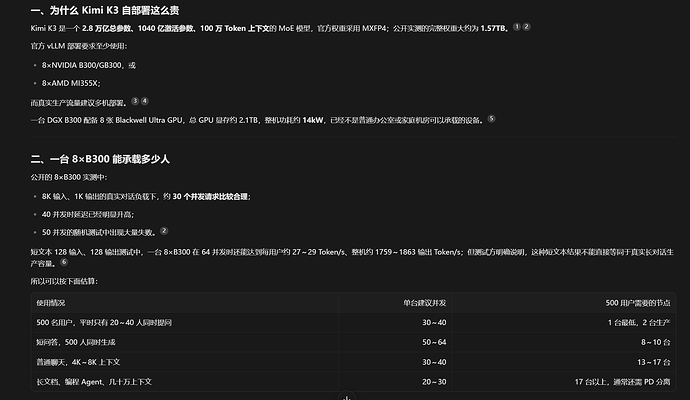Click cell 17 台以上，通常还需 PD 分离
The width and height of the screenshot is (690, 400).
(623, 382)
